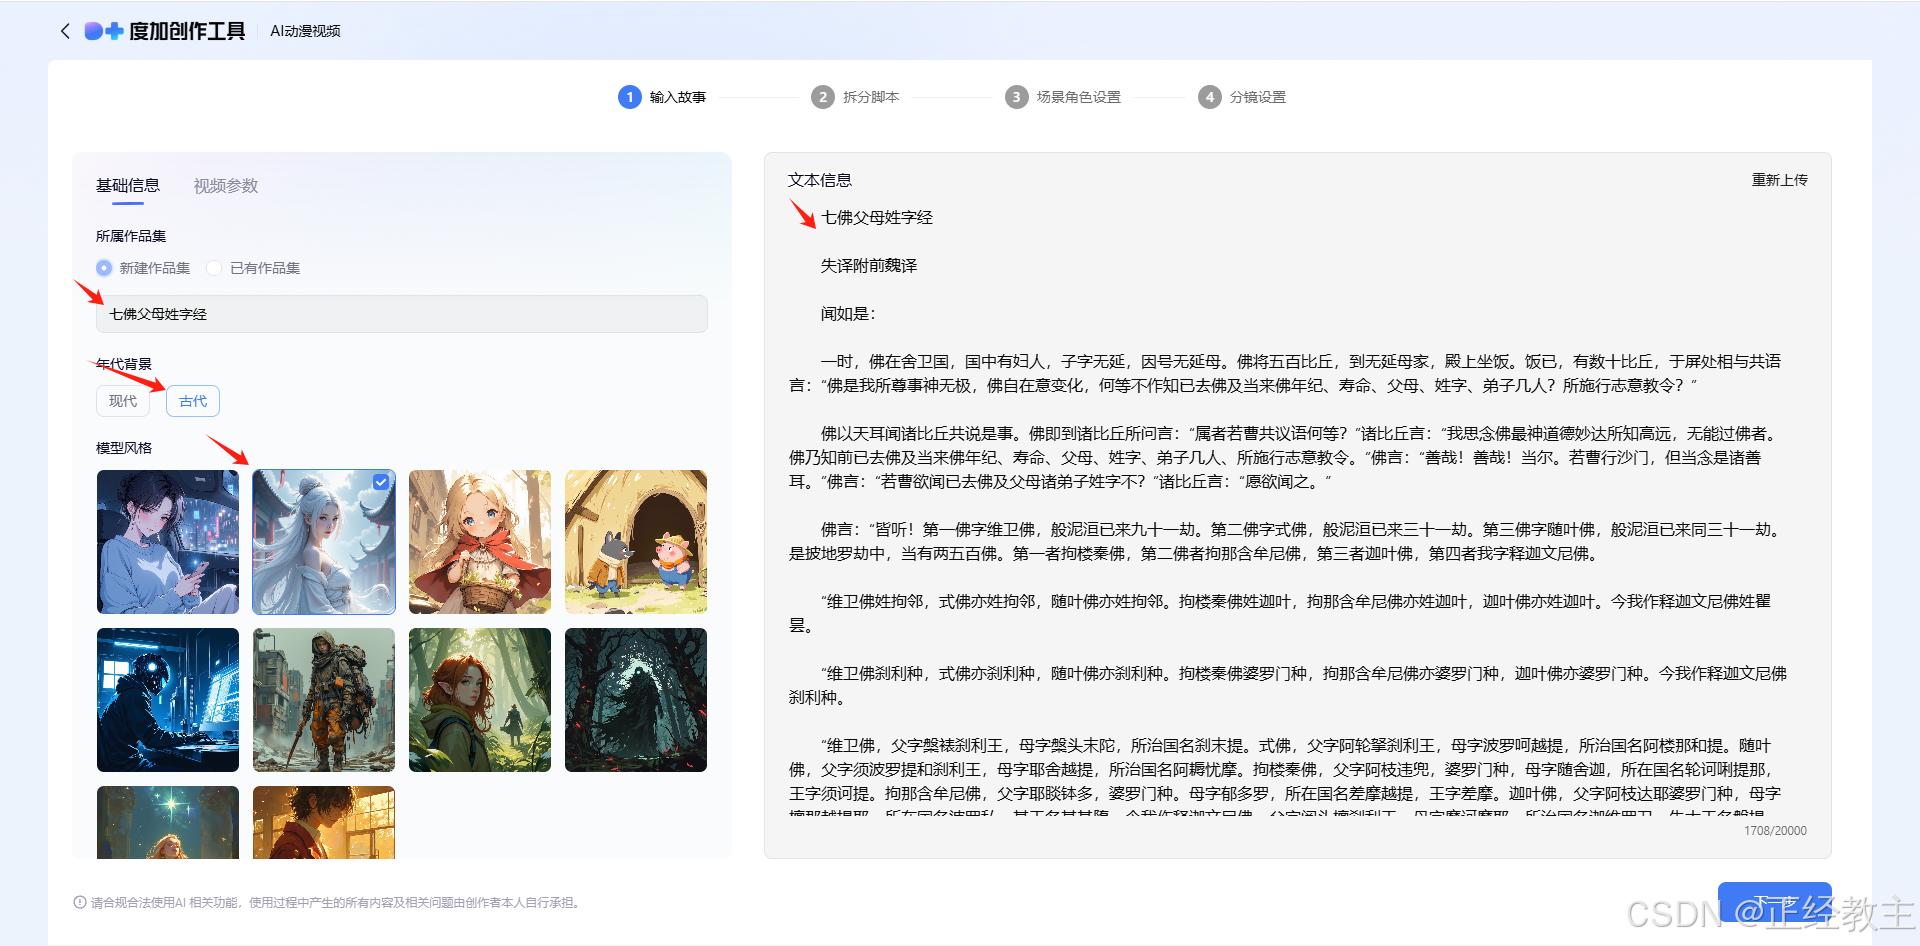Click the 失译附前魏译 line in the text

869,266
